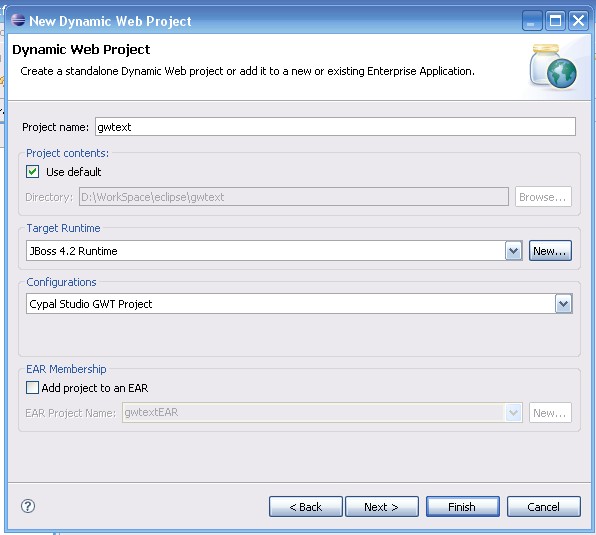Click the JBoss 4.2 Runtime text

click(x=73, y=251)
